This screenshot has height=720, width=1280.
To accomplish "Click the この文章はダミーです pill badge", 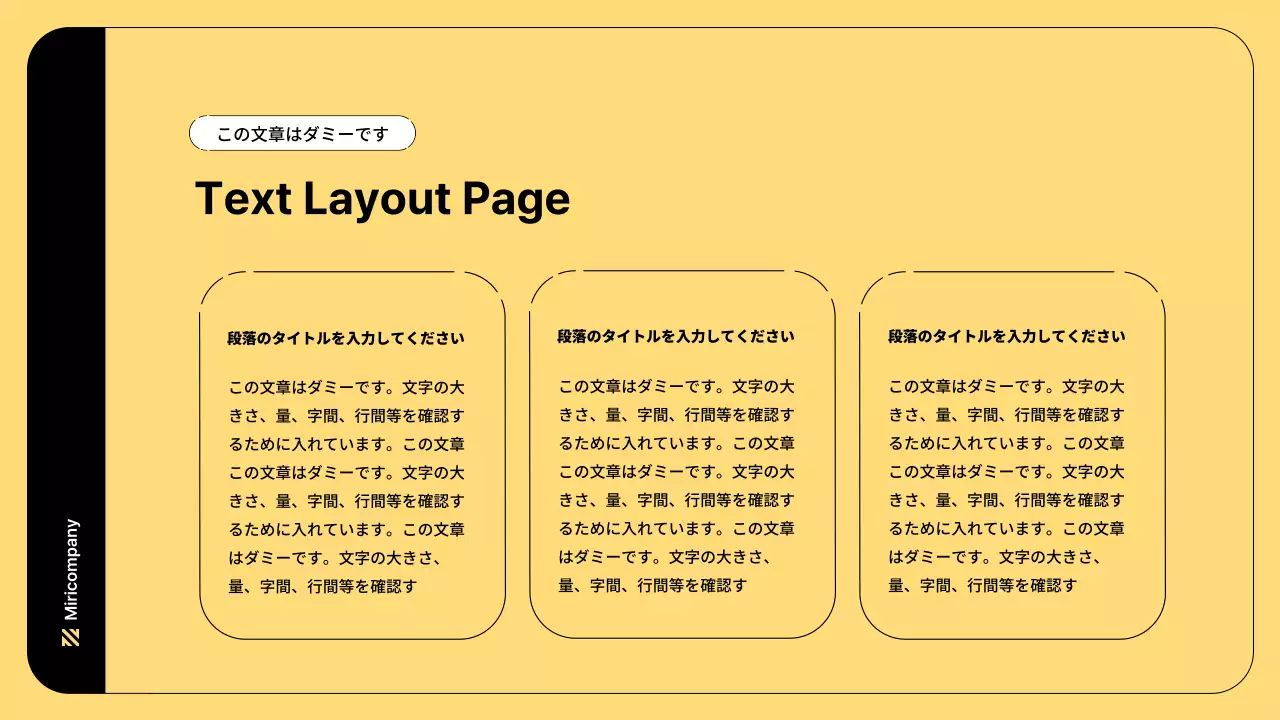I will click(301, 133).
